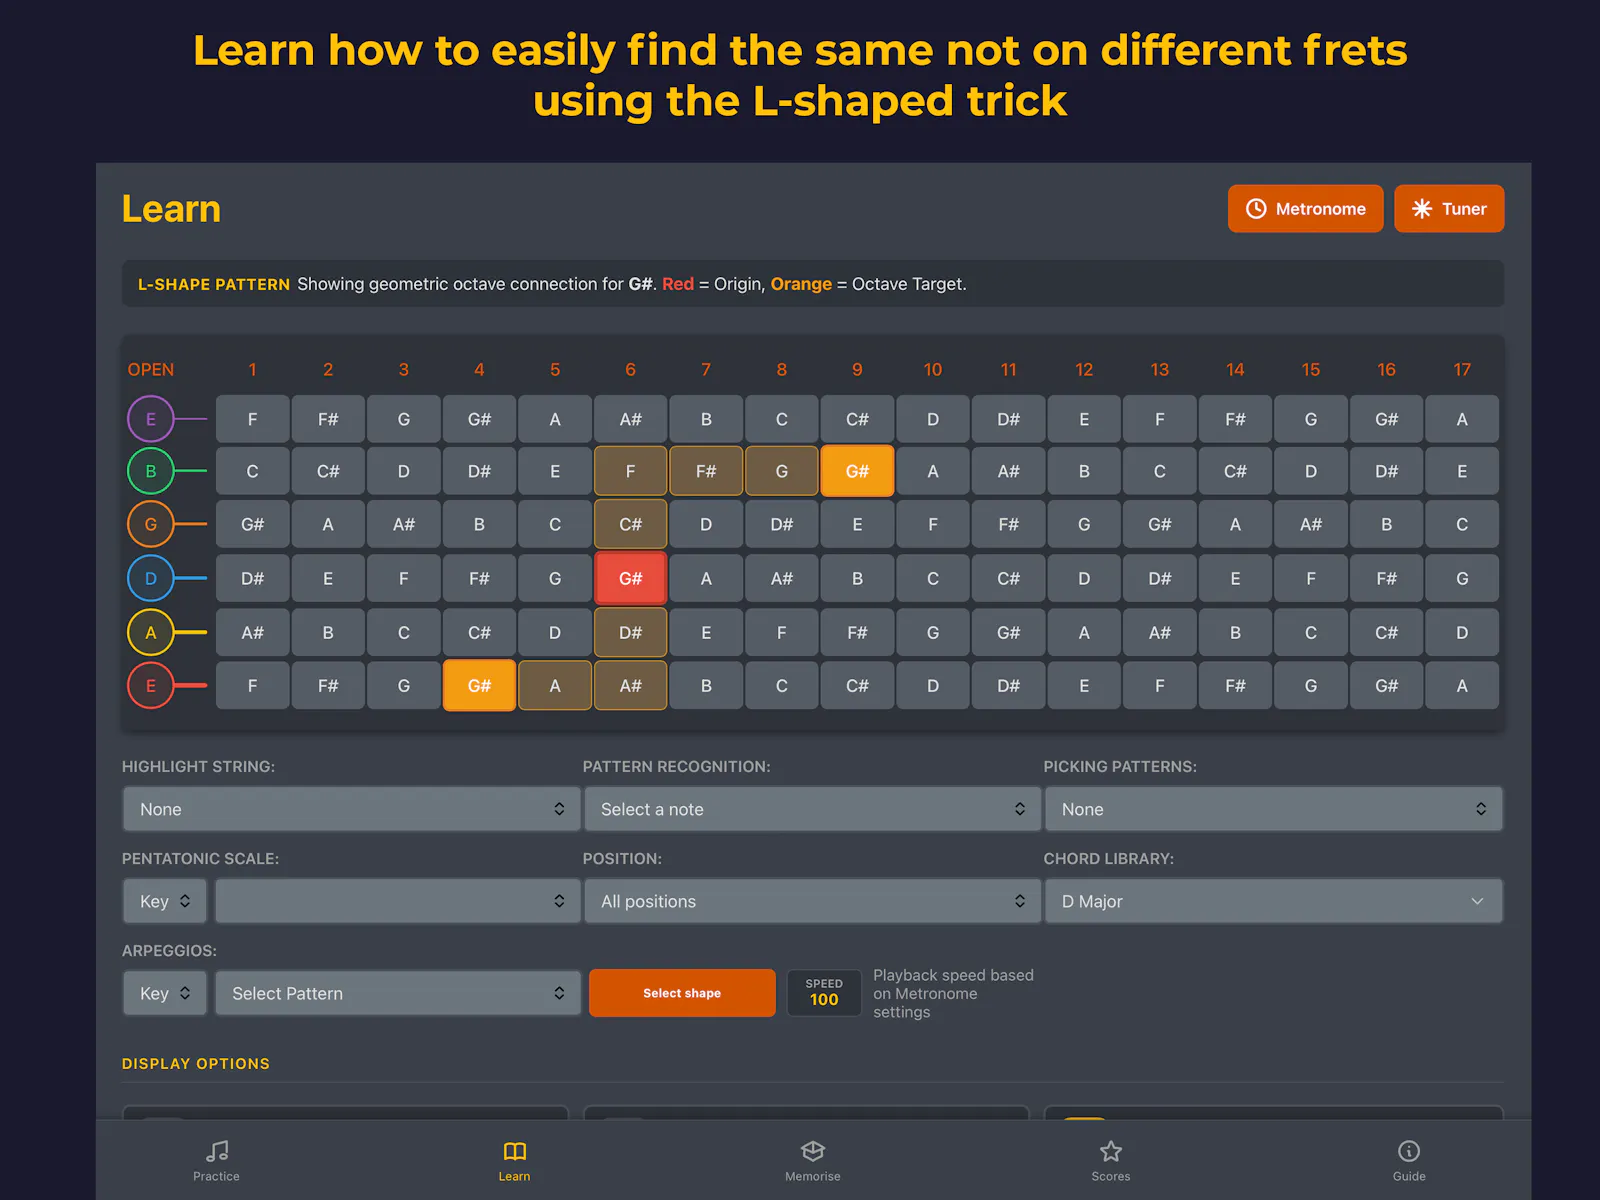
Task: Click the Select shape button
Action: point(682,993)
